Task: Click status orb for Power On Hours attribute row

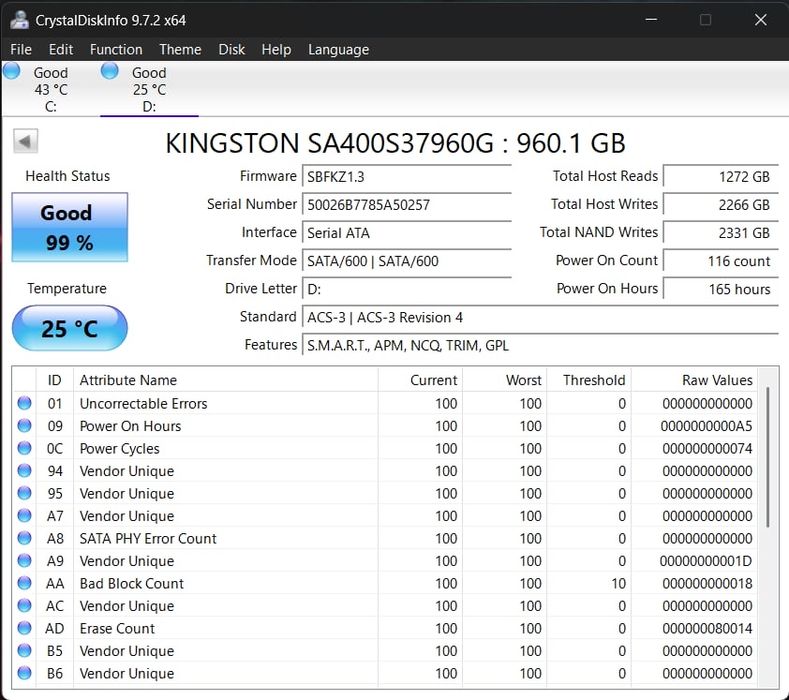Action: coord(24,426)
